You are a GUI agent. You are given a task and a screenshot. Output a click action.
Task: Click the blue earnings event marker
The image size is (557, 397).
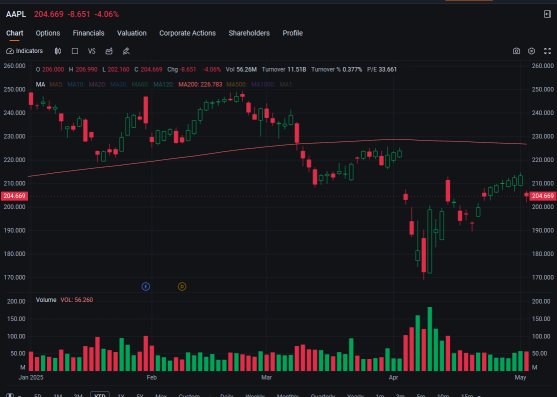coord(146,287)
